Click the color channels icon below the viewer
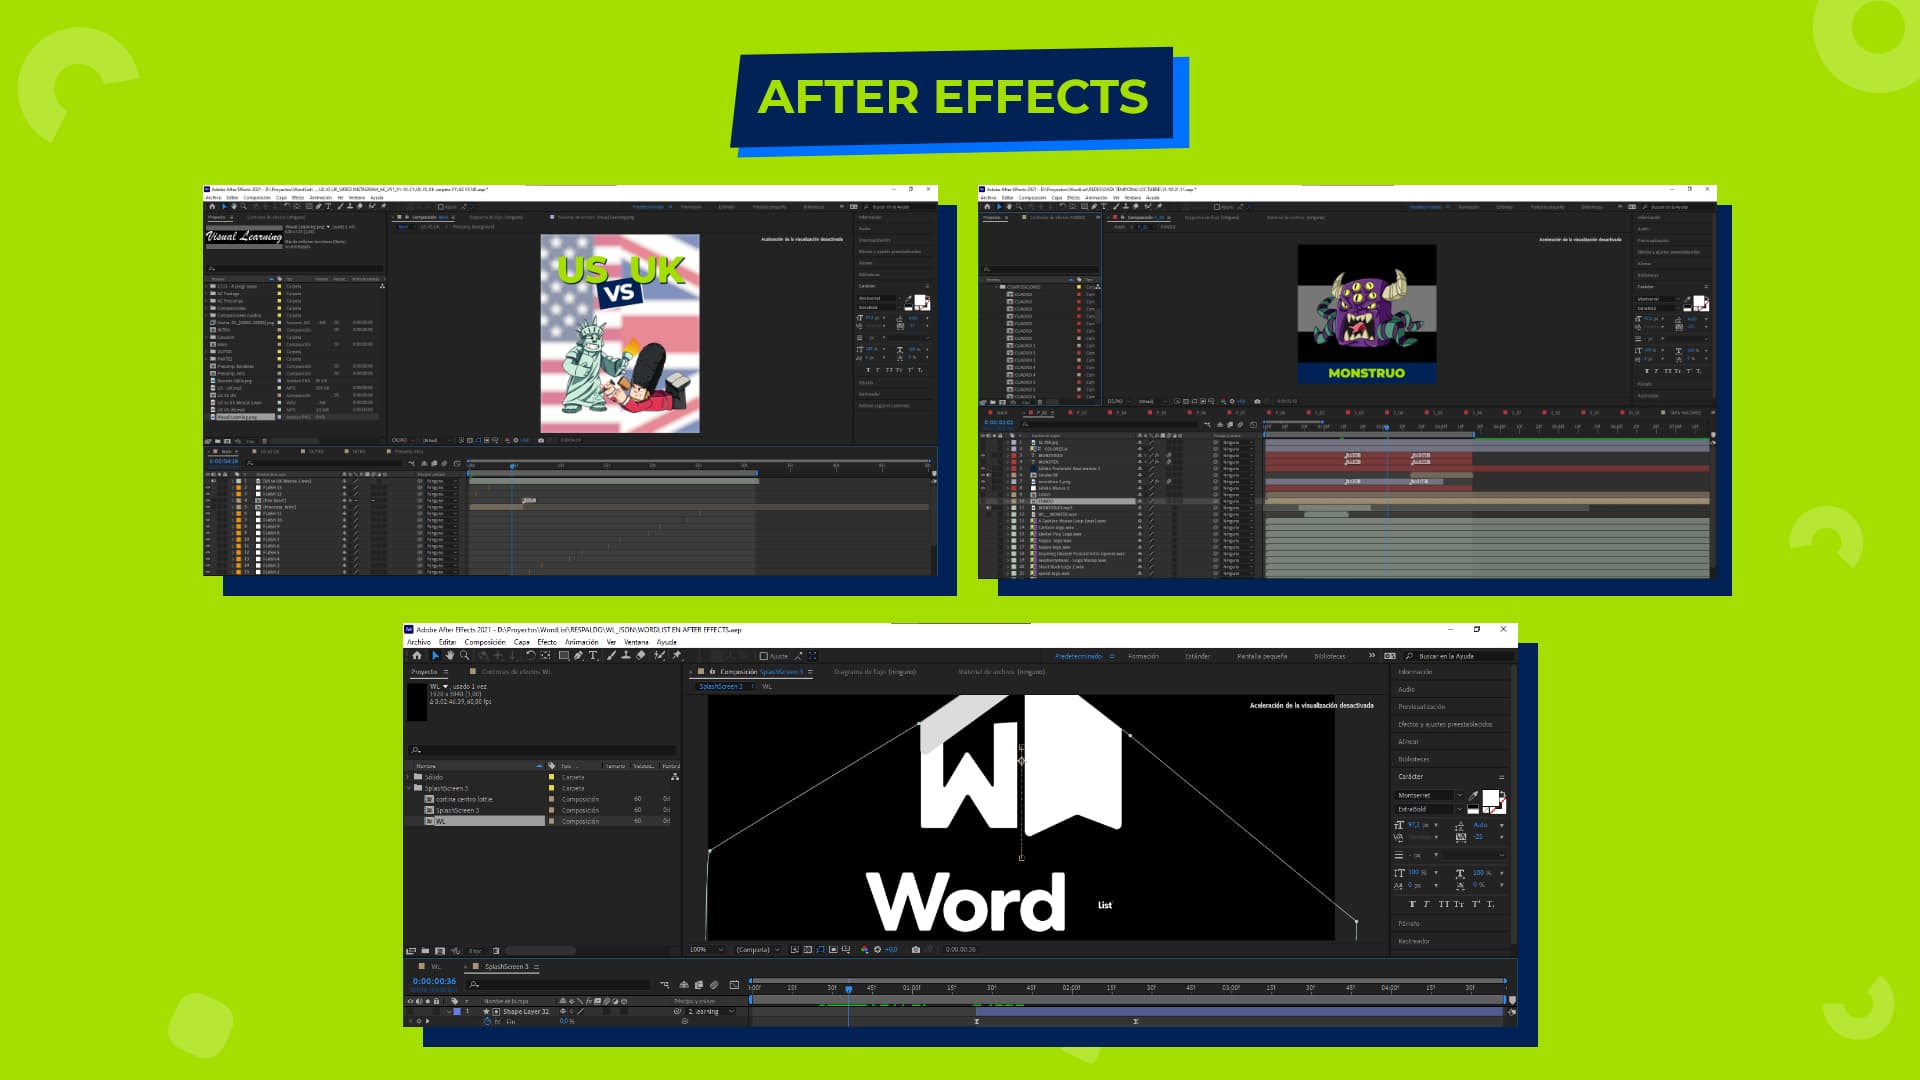The width and height of the screenshot is (1920, 1080). click(864, 950)
